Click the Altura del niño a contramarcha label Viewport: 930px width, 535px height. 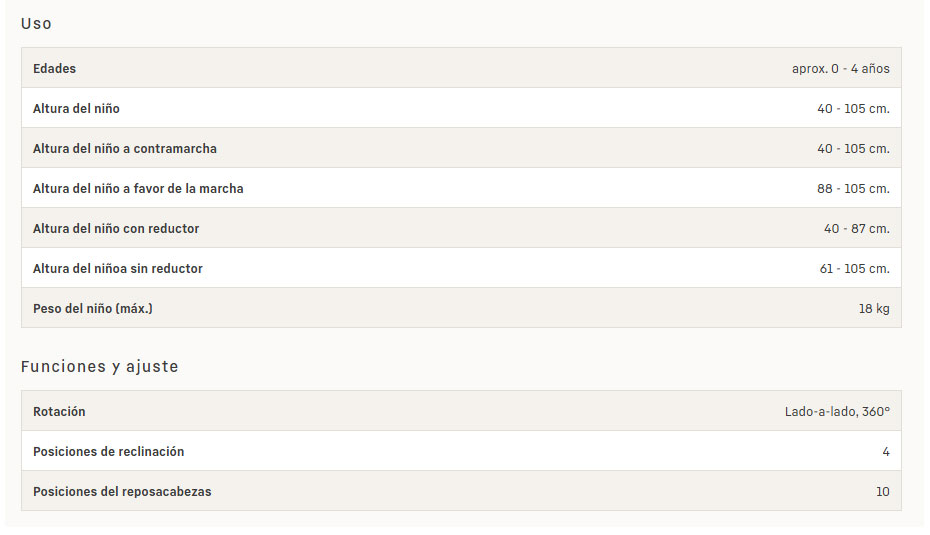point(125,149)
